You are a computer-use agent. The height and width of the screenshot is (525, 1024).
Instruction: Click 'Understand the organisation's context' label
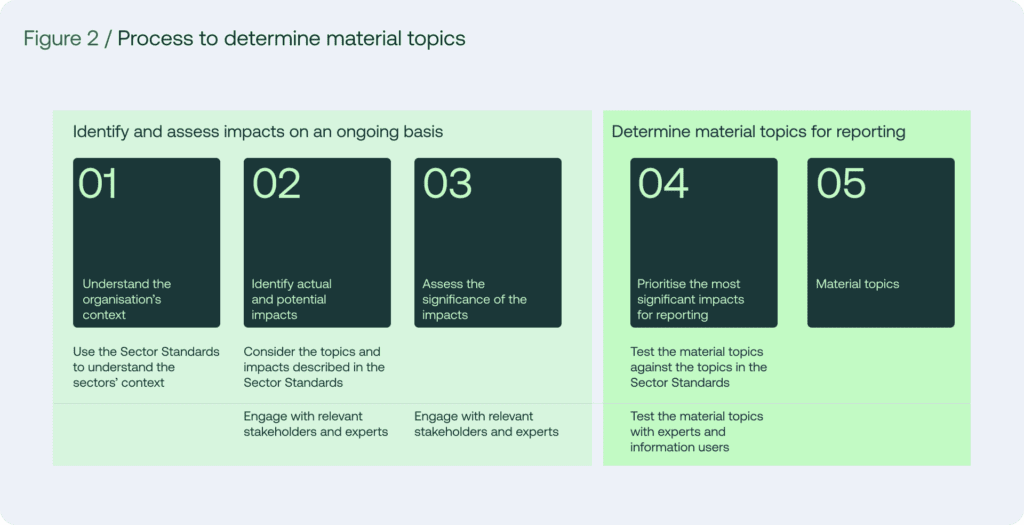click(x=127, y=300)
